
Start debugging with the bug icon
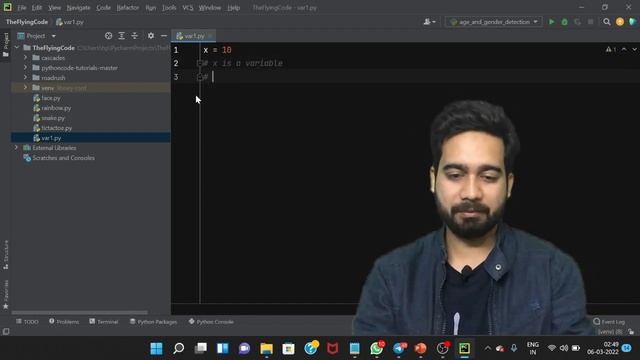coord(564,22)
